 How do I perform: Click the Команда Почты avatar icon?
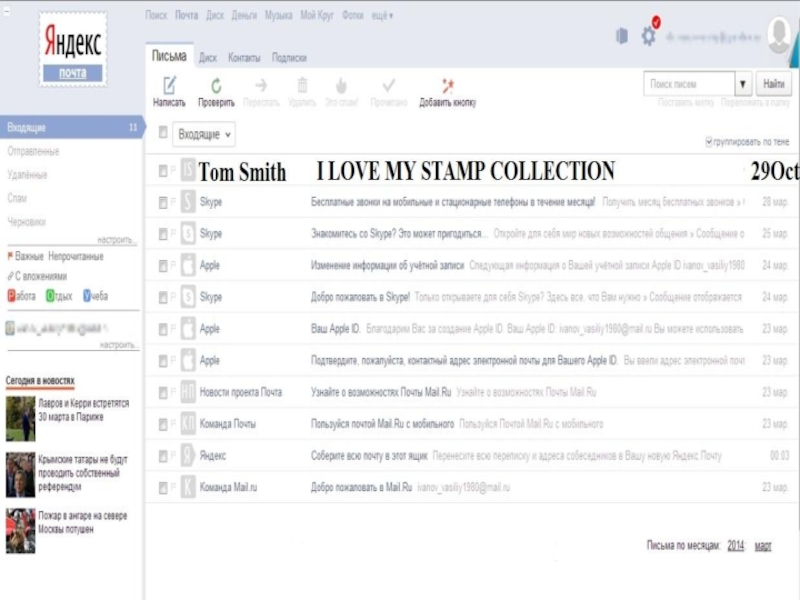(188, 424)
